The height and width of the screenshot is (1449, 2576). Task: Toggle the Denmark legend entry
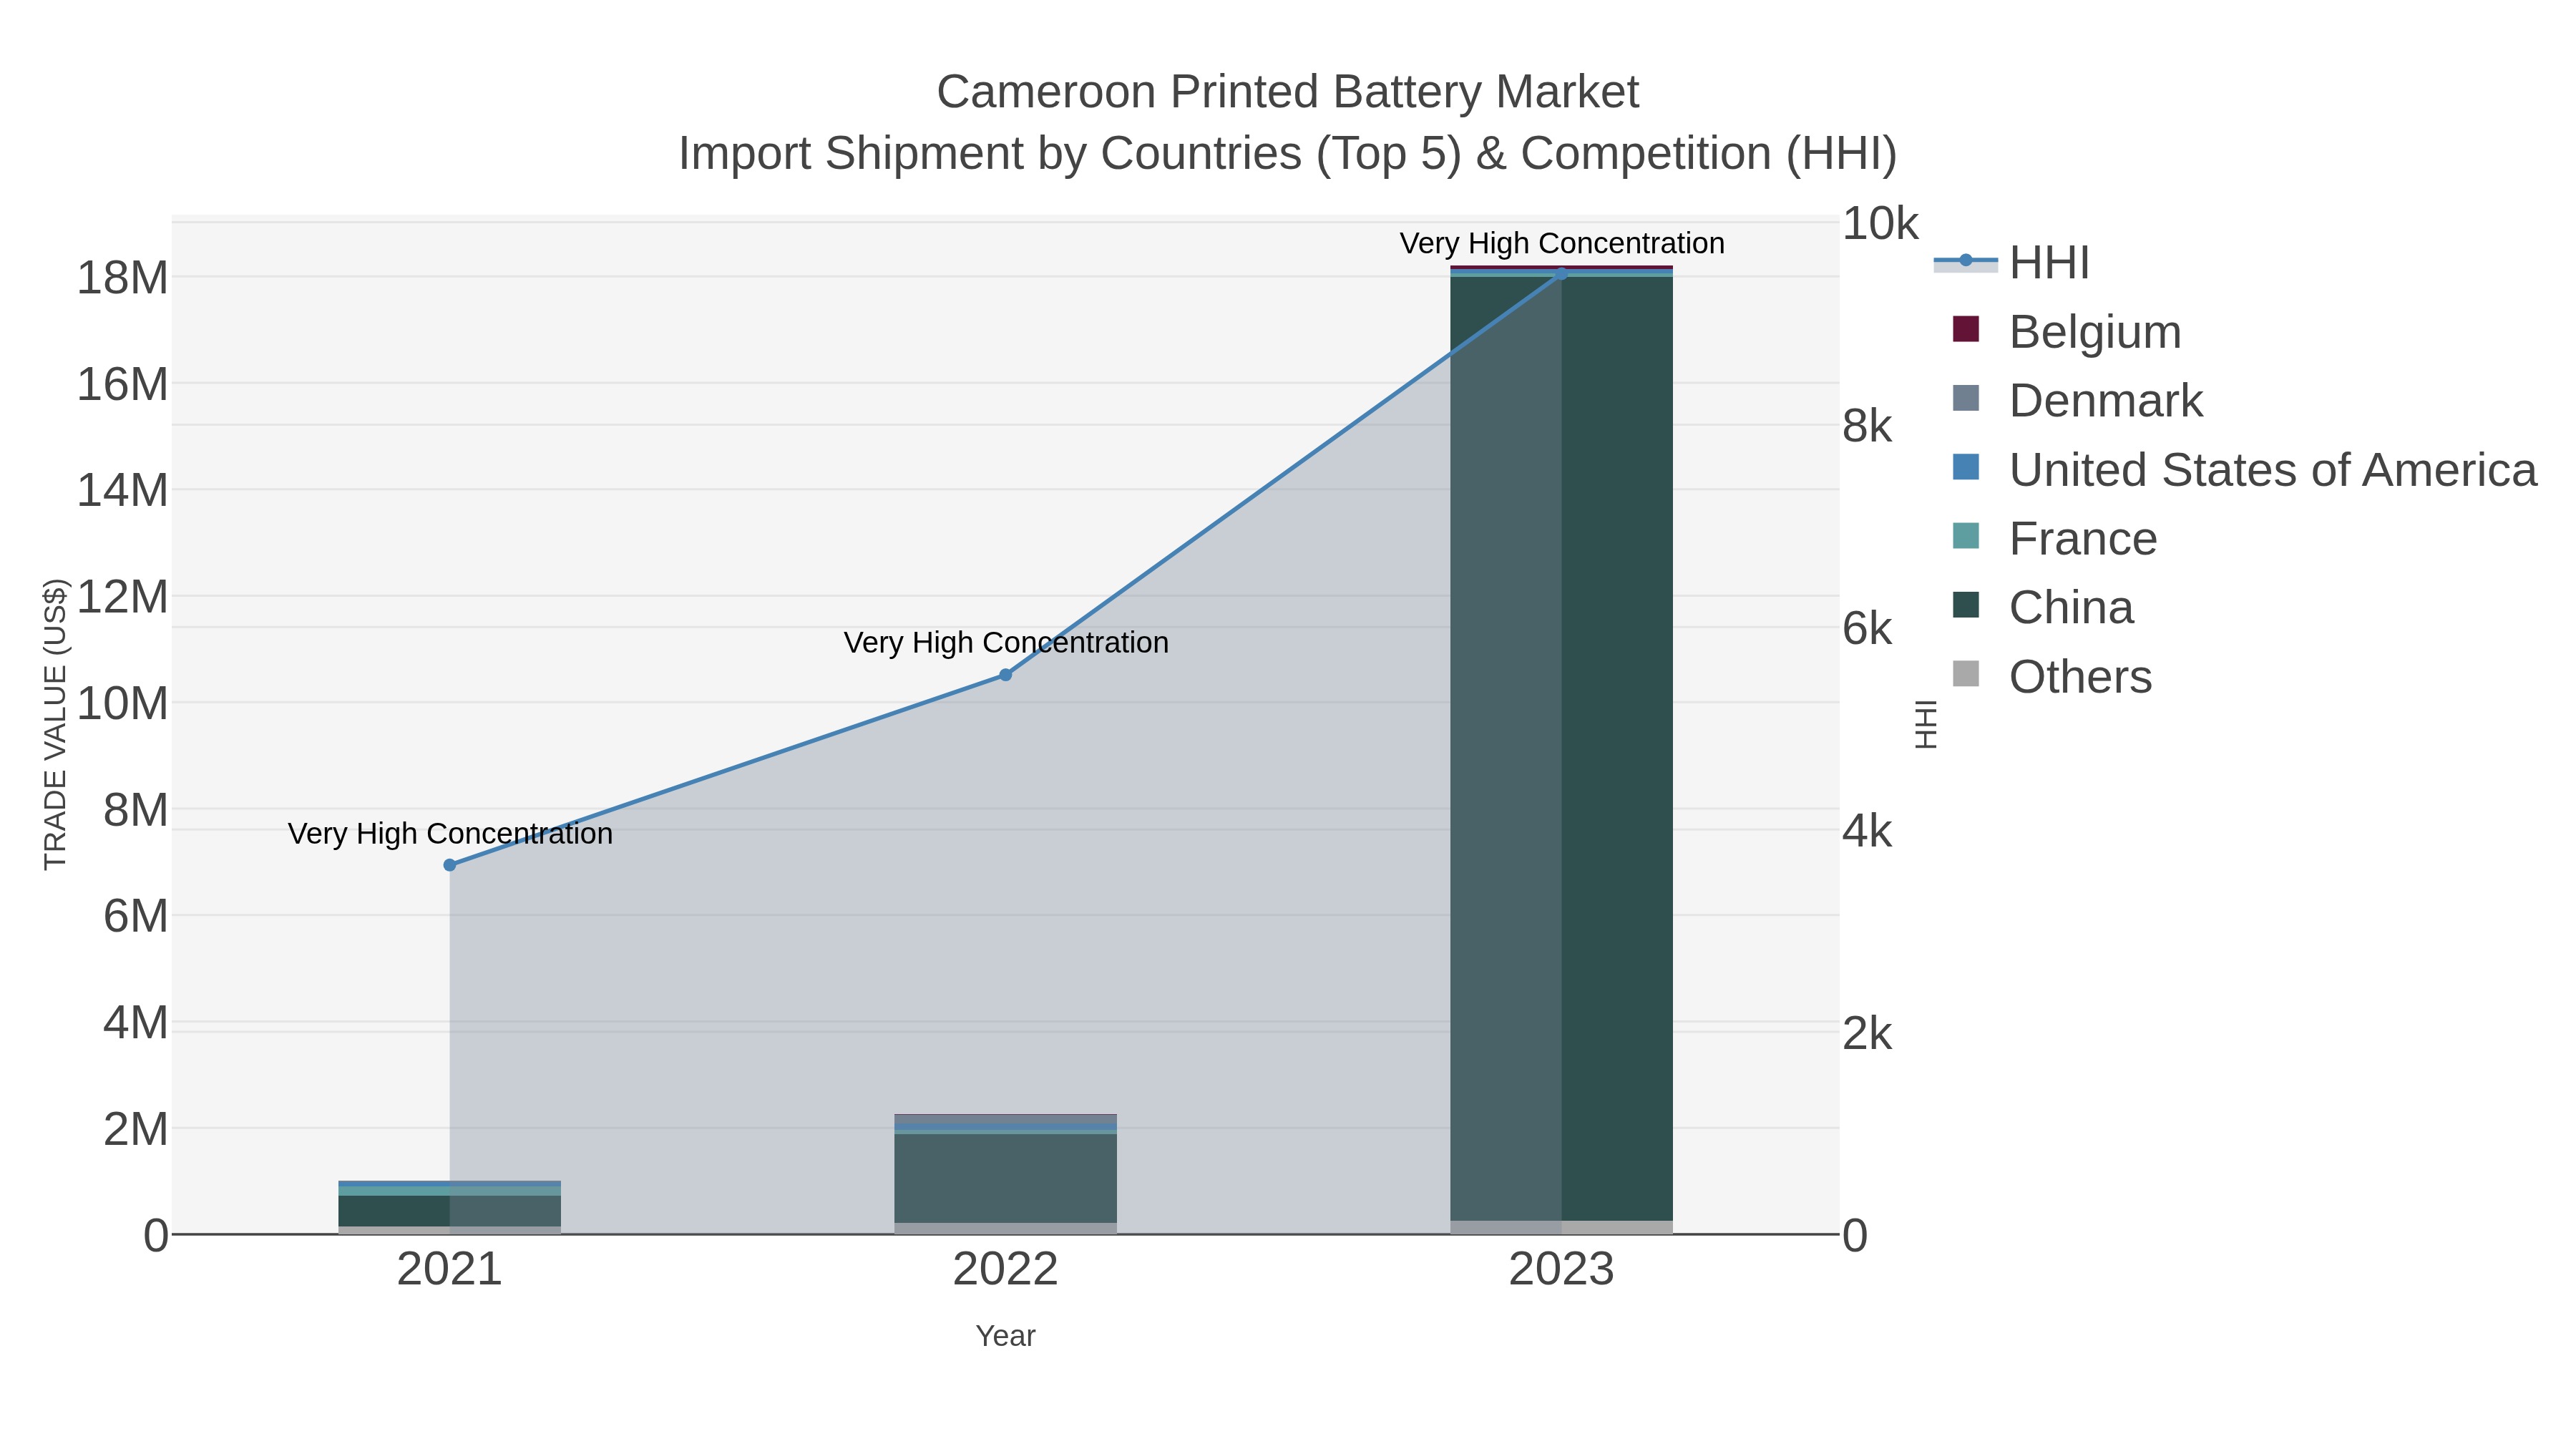[2077, 401]
